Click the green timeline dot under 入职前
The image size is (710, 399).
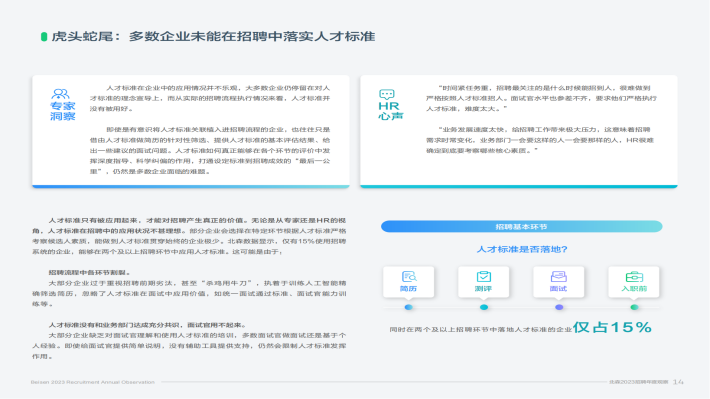[x=634, y=307]
